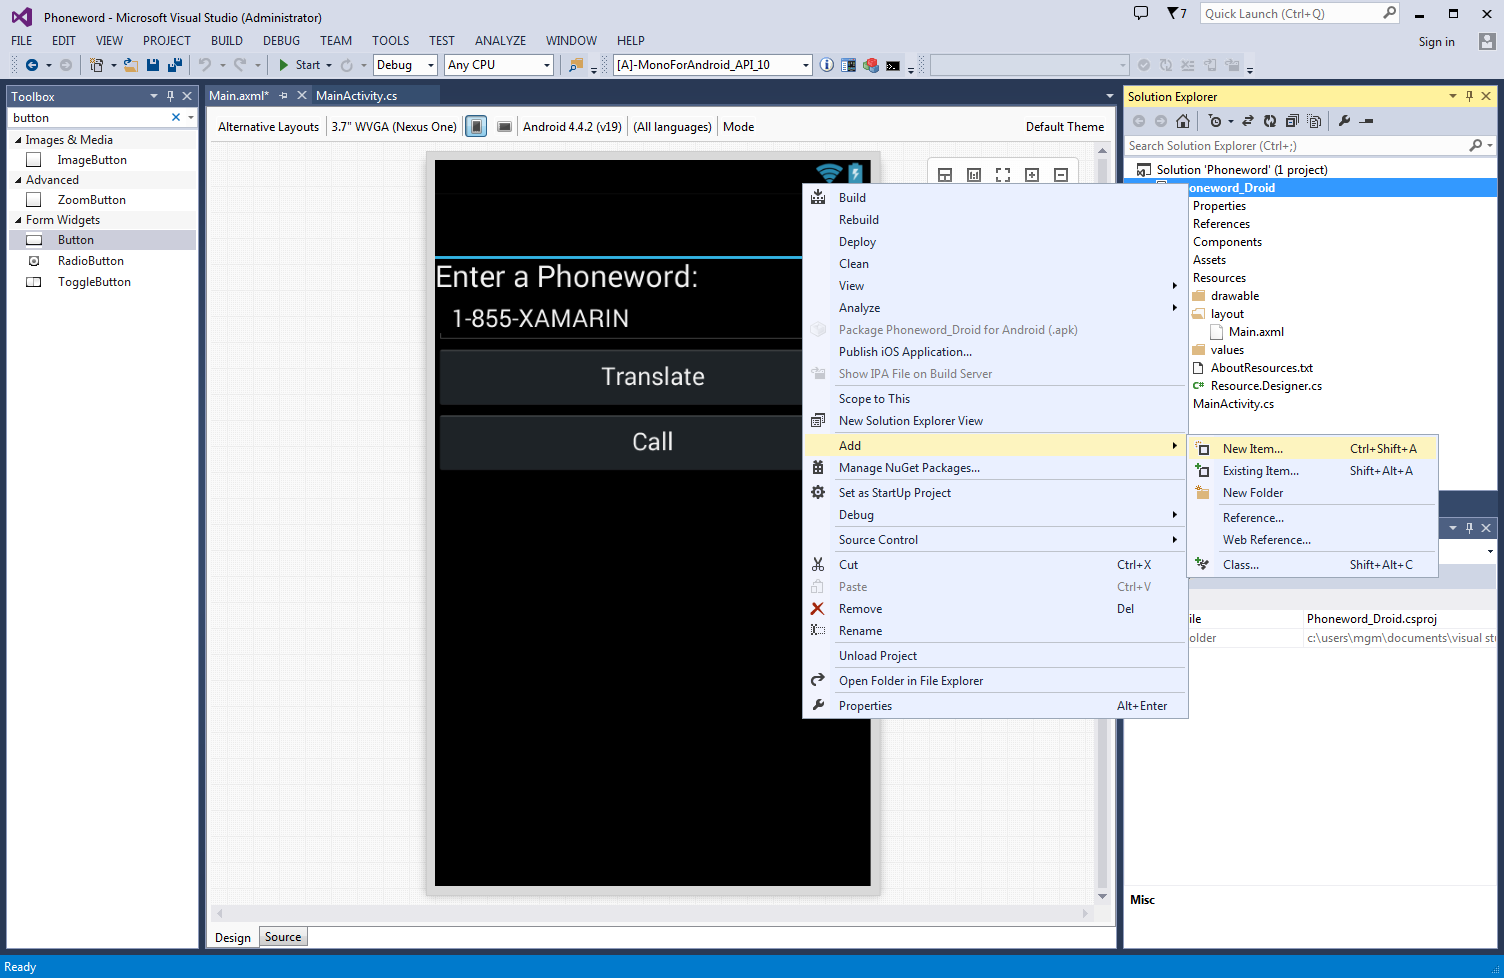Screen dimensions: 1504x978
Task: Click the feedback speech bubble icon
Action: (1141, 14)
